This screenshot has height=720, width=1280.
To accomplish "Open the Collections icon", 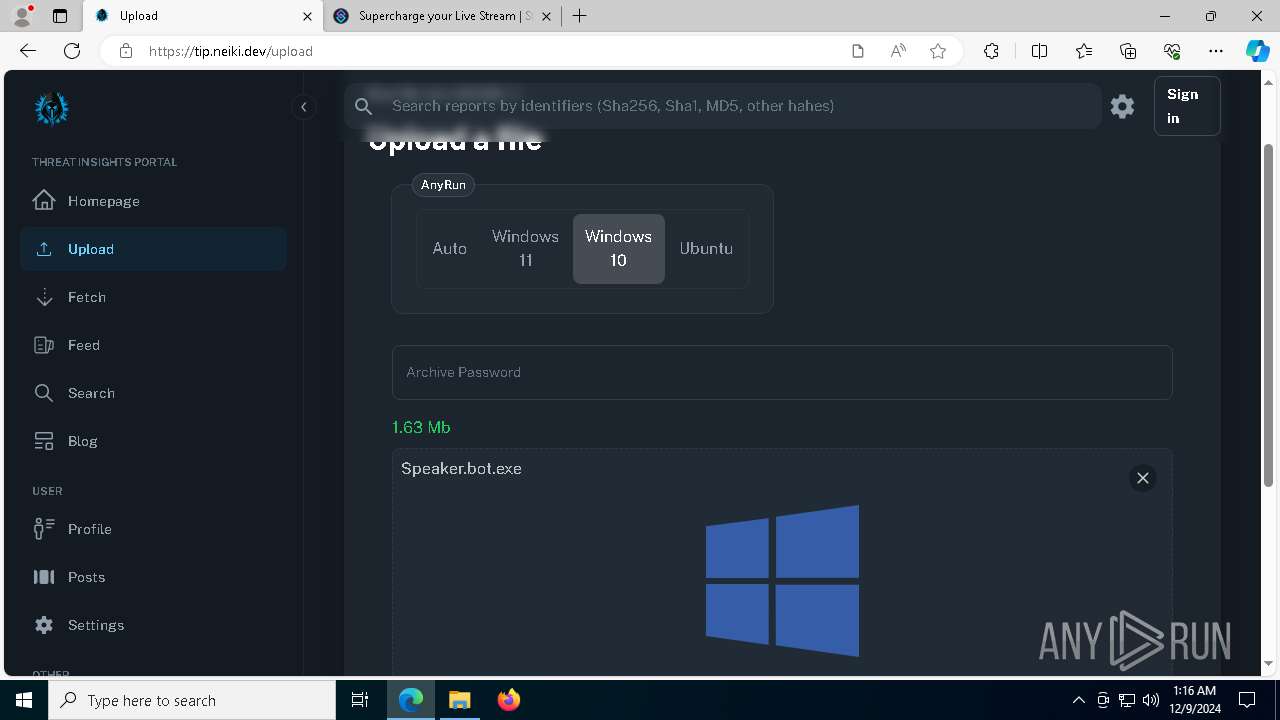I will pyautogui.click(x=1128, y=51).
